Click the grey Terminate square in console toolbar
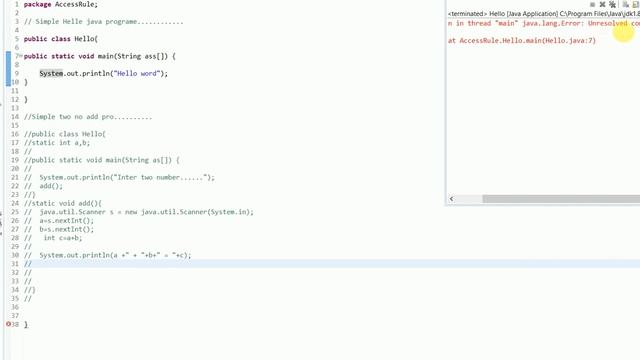640x360 pixels. [x=592, y=4]
